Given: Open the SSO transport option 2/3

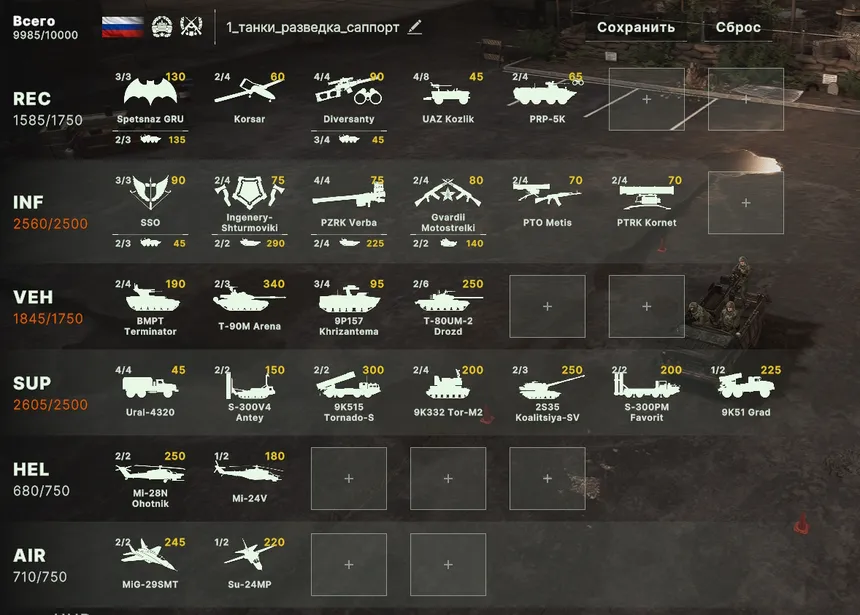Looking at the screenshot, I should click(x=150, y=243).
